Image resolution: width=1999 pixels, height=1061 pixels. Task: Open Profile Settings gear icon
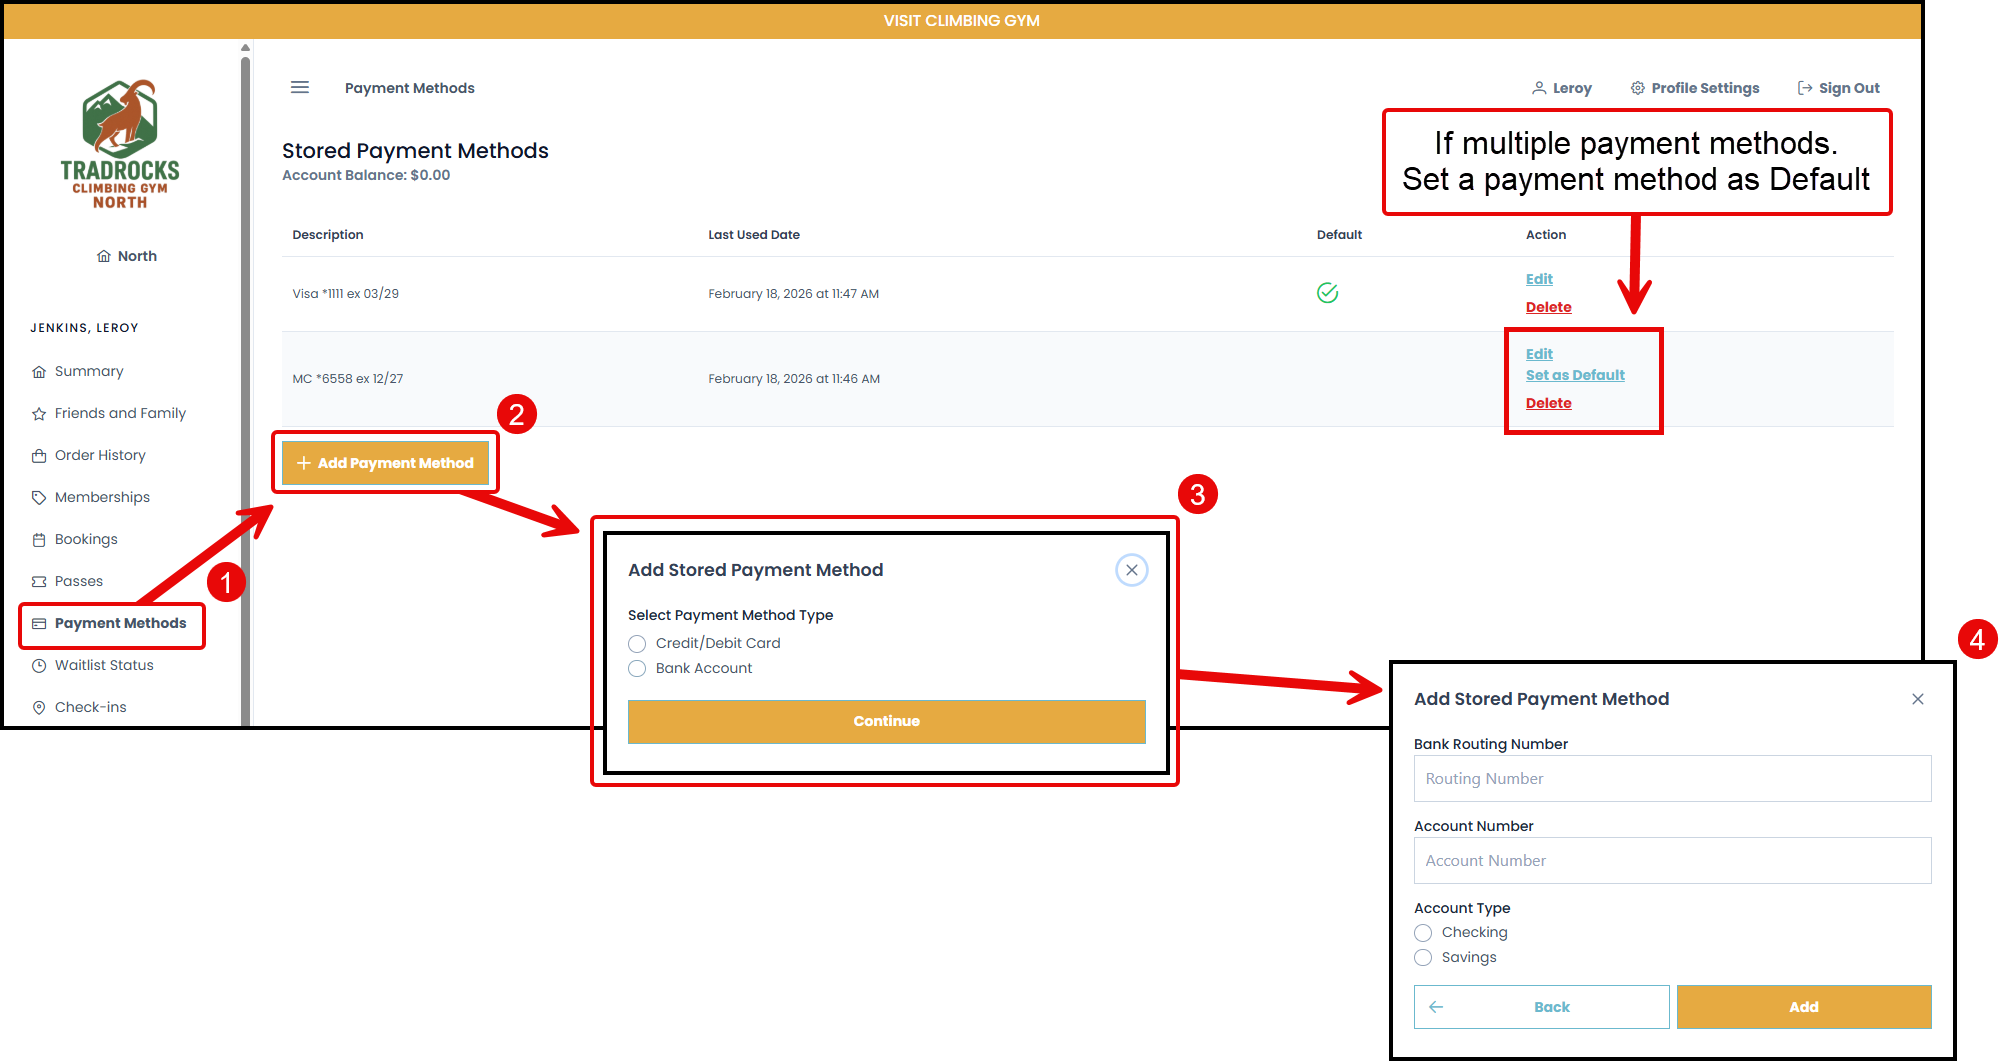(x=1638, y=88)
